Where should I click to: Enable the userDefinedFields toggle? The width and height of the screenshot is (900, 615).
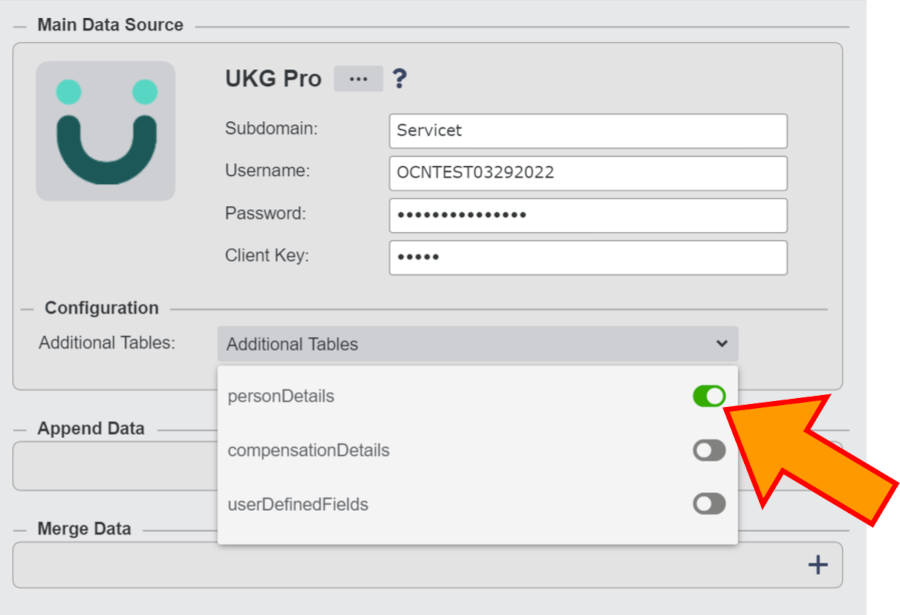(x=708, y=503)
